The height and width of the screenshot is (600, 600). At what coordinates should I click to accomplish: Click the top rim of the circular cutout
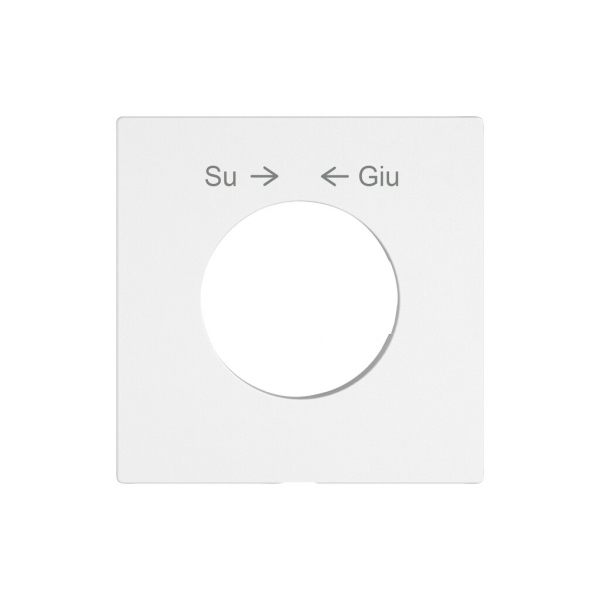[299, 201]
